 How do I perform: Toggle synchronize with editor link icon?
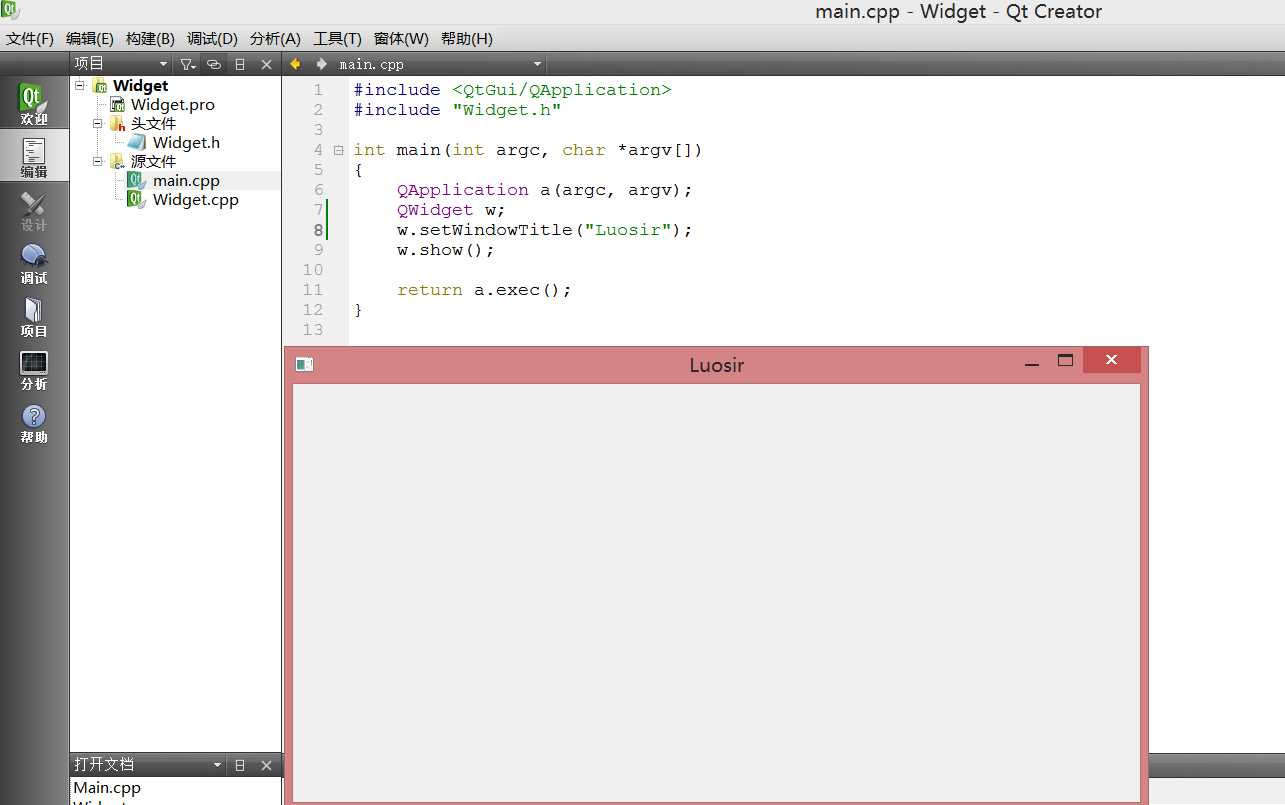[x=214, y=64]
